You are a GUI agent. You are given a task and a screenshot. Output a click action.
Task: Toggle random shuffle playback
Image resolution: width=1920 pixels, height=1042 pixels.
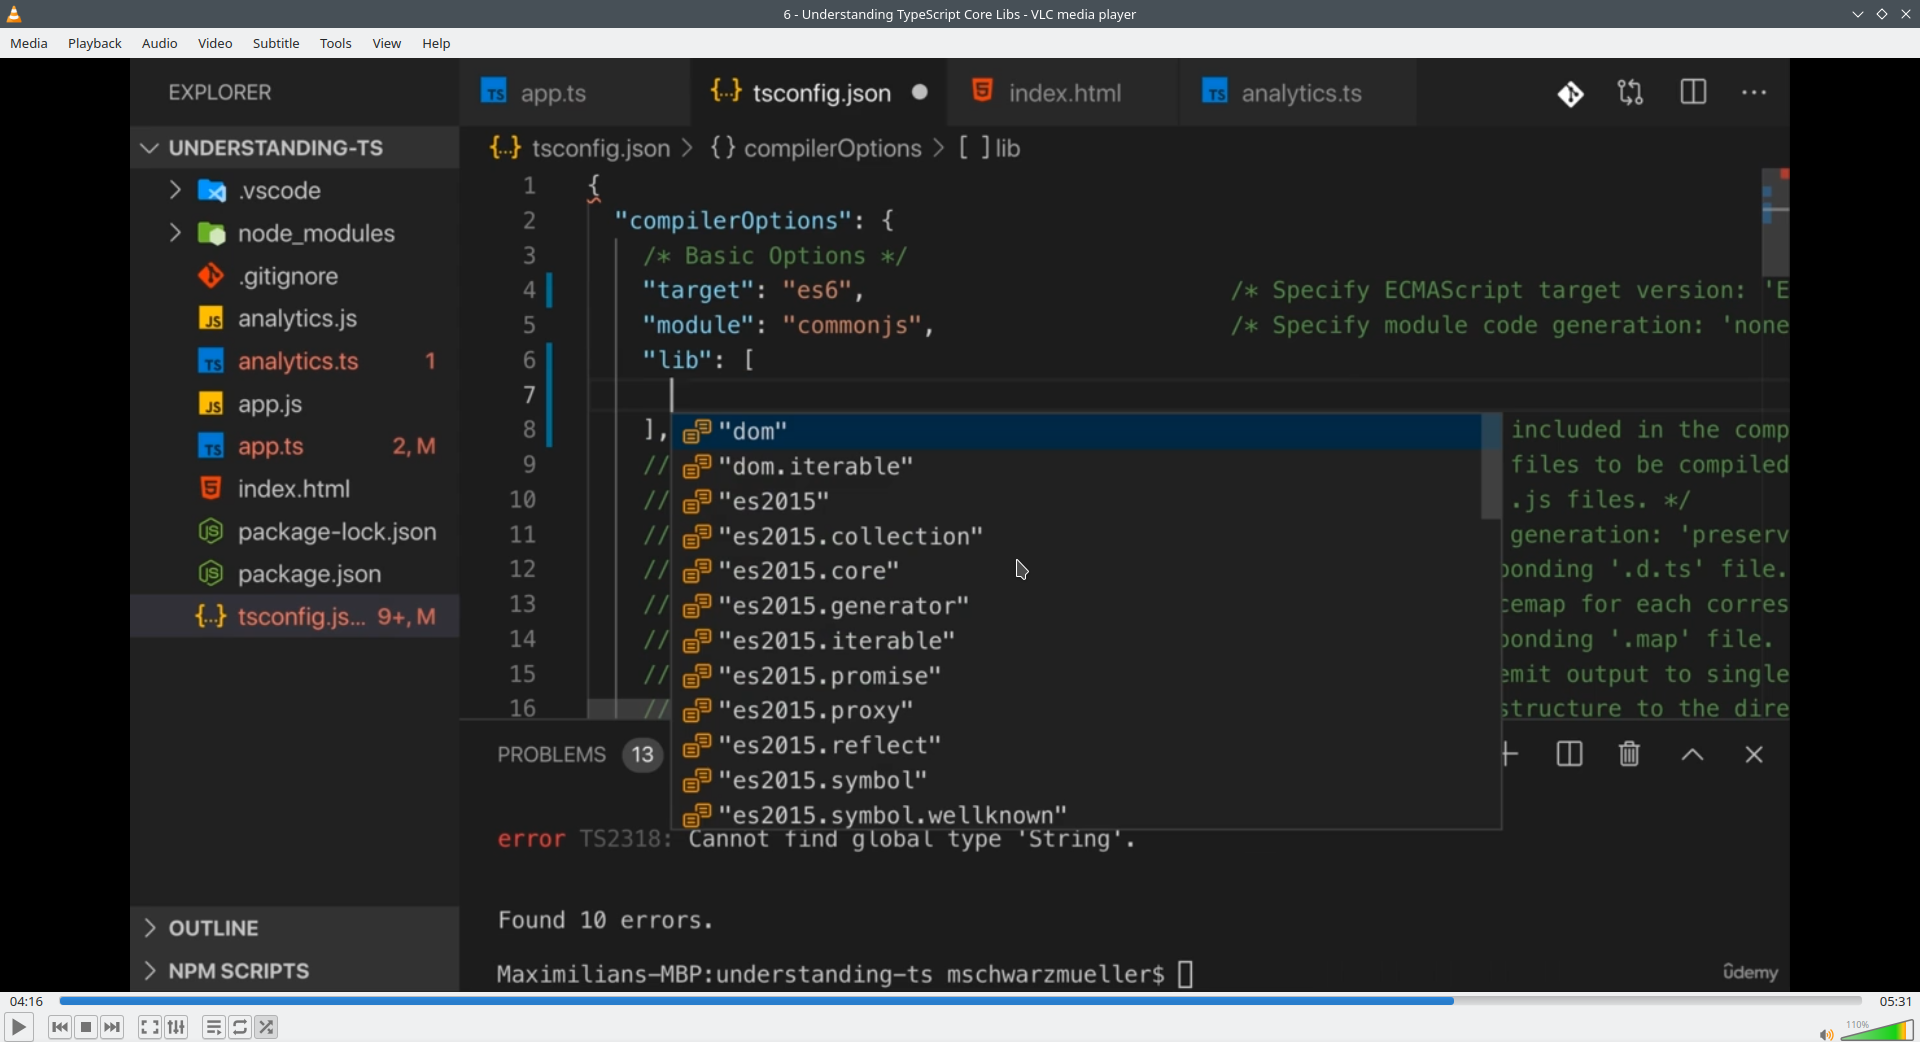click(x=267, y=1027)
